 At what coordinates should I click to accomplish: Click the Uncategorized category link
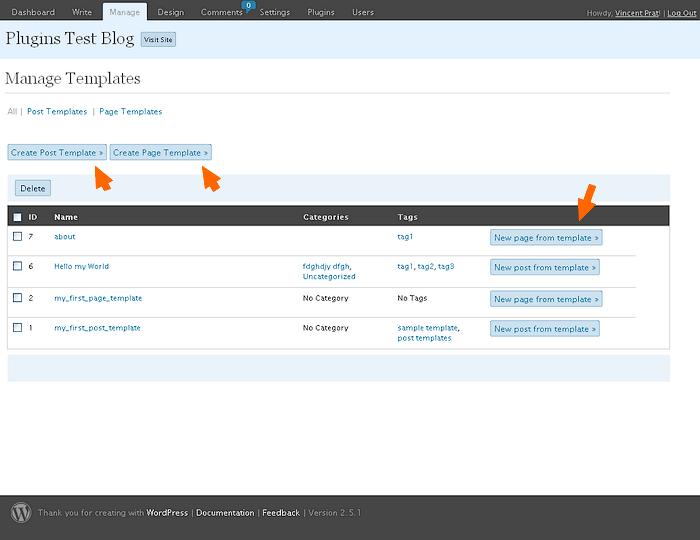tap(329, 277)
